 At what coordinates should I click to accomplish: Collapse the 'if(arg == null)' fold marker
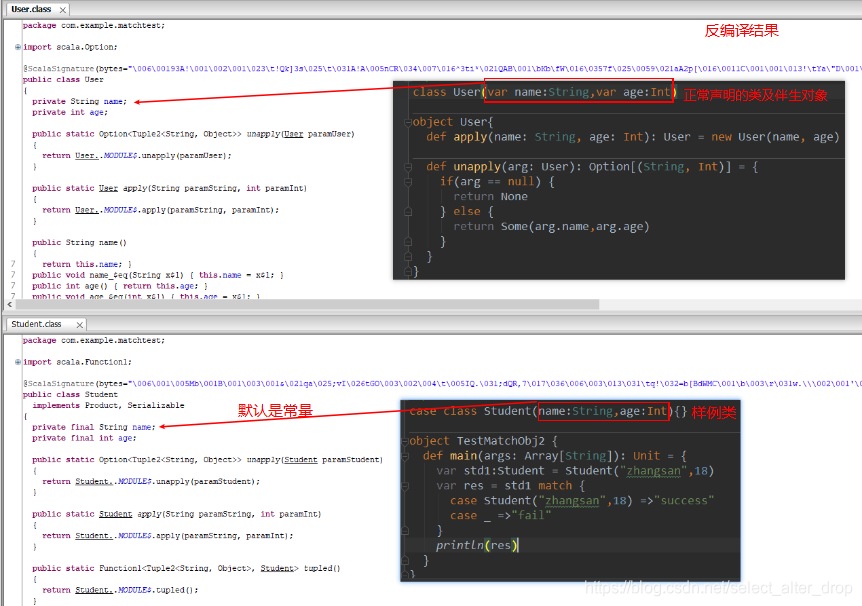[x=408, y=181]
